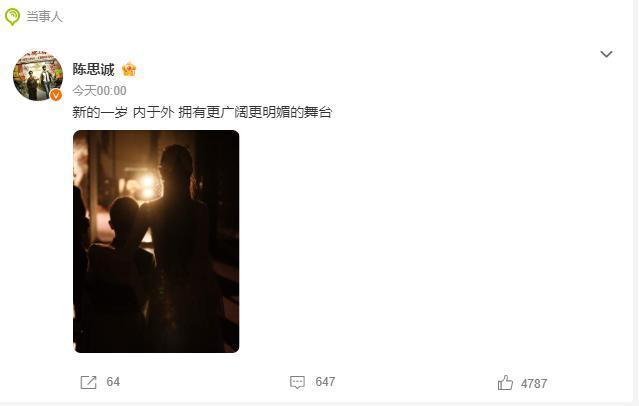Click the 今天00:00 timestamp link
The height and width of the screenshot is (406, 639).
point(99,90)
